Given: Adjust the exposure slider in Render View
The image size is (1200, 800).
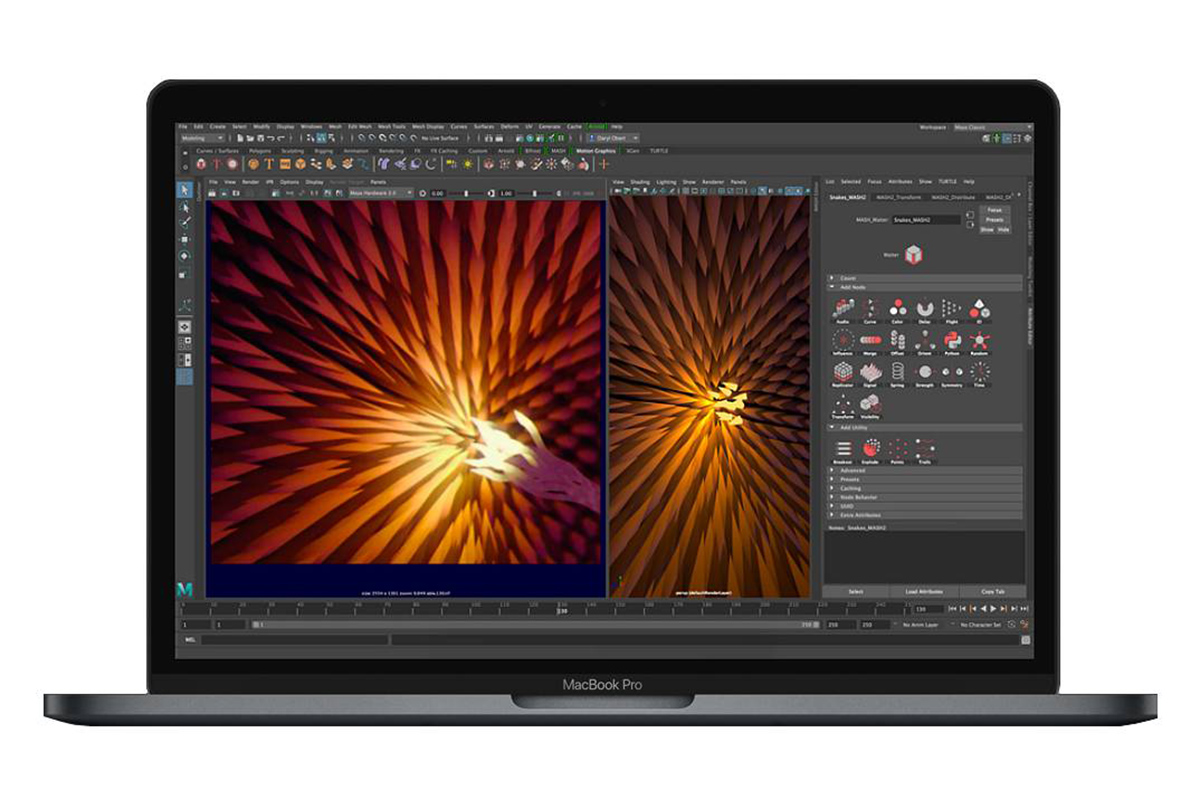Looking at the screenshot, I should pos(466,193).
